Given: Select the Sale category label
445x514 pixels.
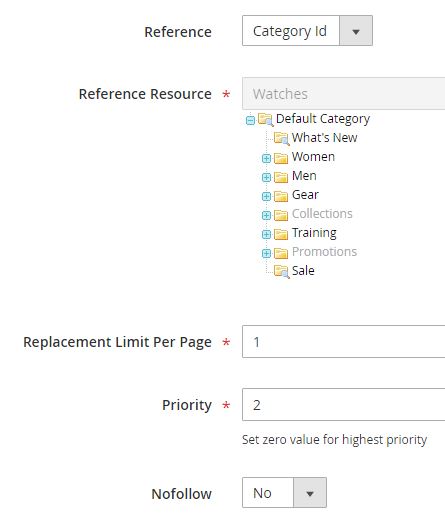Looking at the screenshot, I should click(x=303, y=270).
